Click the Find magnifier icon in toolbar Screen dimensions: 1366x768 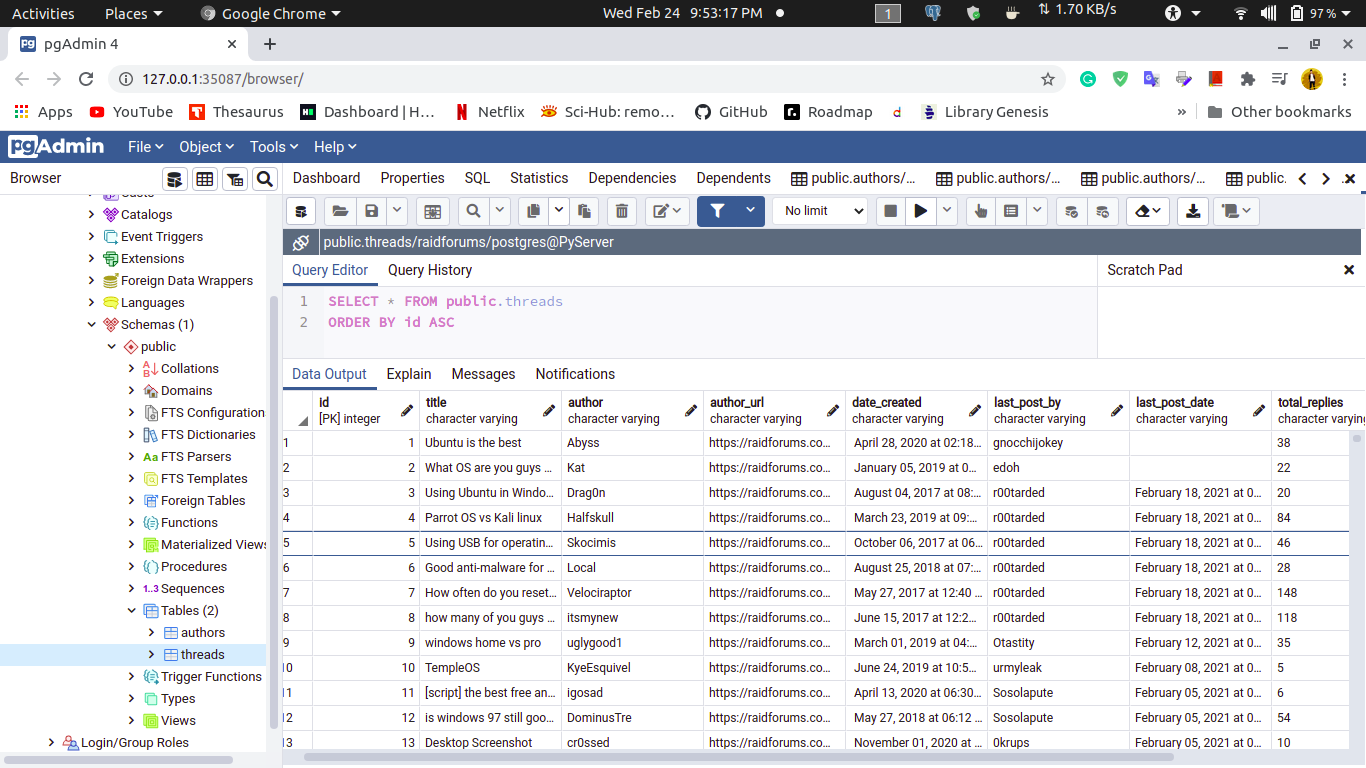pos(474,211)
